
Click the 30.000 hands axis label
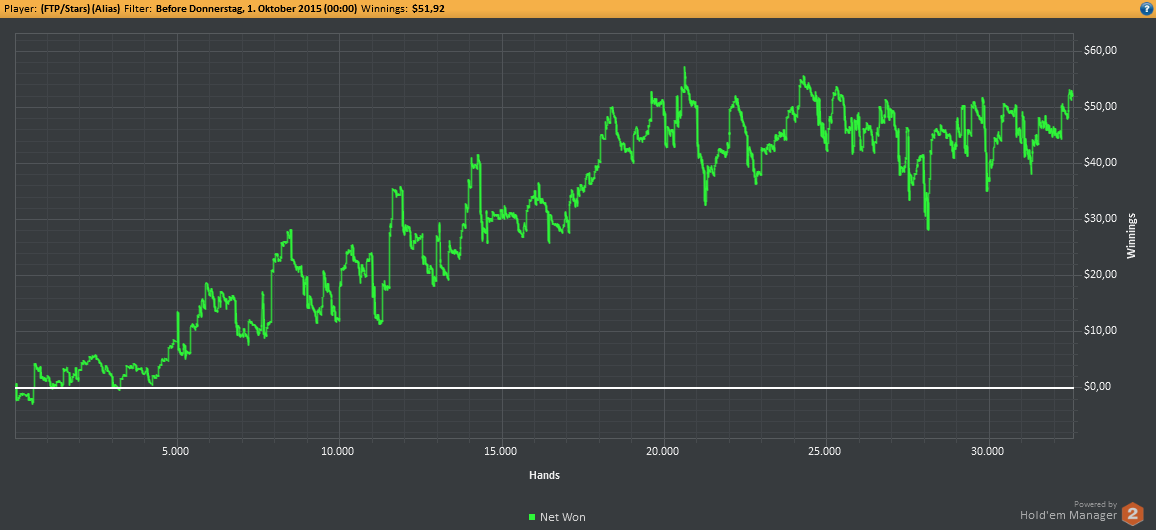click(988, 452)
